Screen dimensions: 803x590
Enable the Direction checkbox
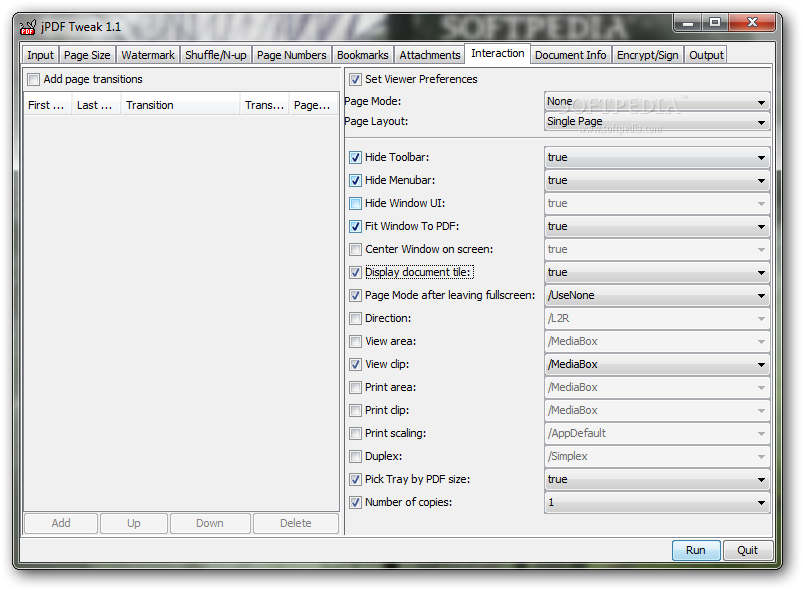pos(355,319)
